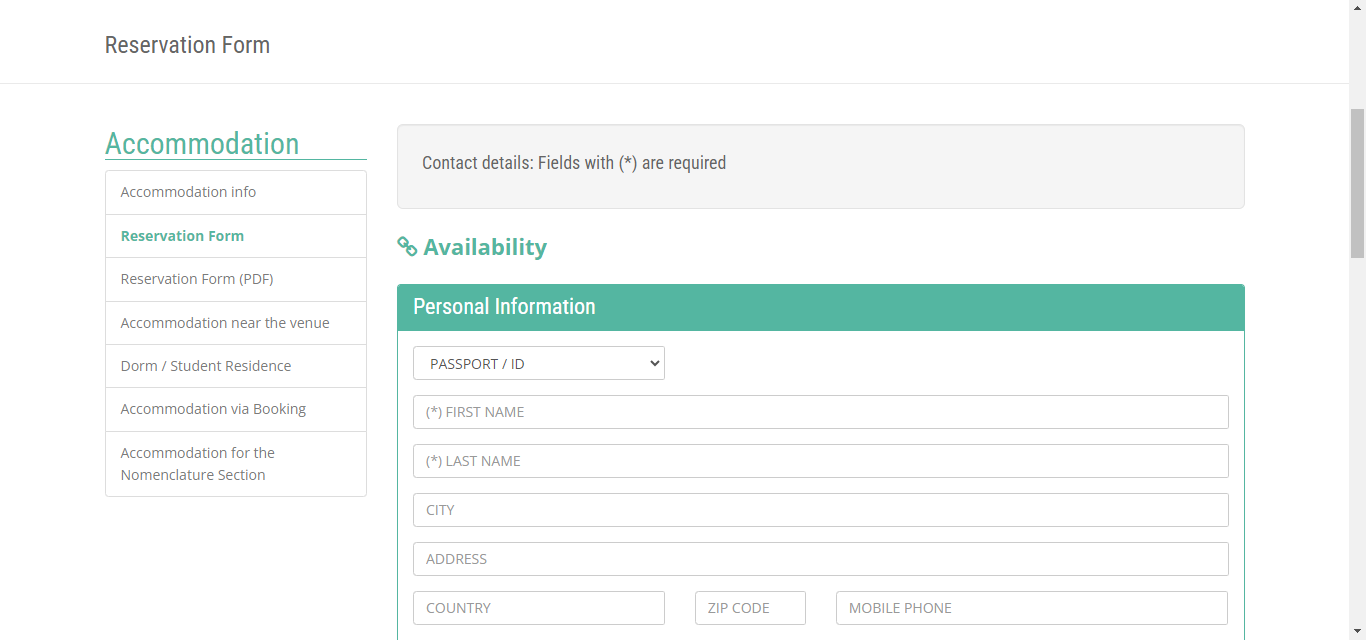The image size is (1366, 640).
Task: Open Dorm / Student Residence page
Action: click(x=206, y=366)
